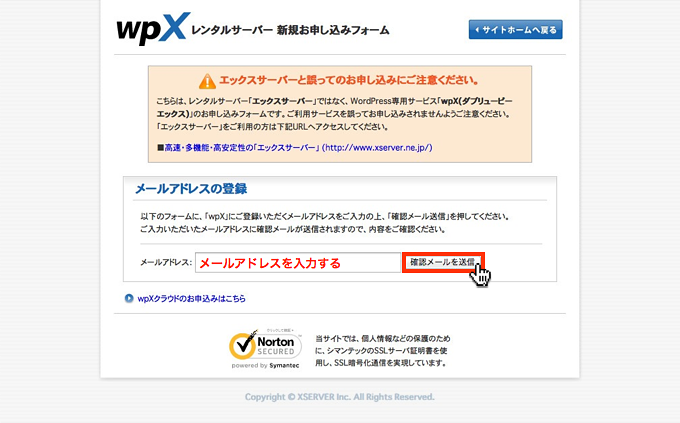This screenshot has height=423, width=680.
Task: Click the wpX logo
Action: [x=153, y=29]
